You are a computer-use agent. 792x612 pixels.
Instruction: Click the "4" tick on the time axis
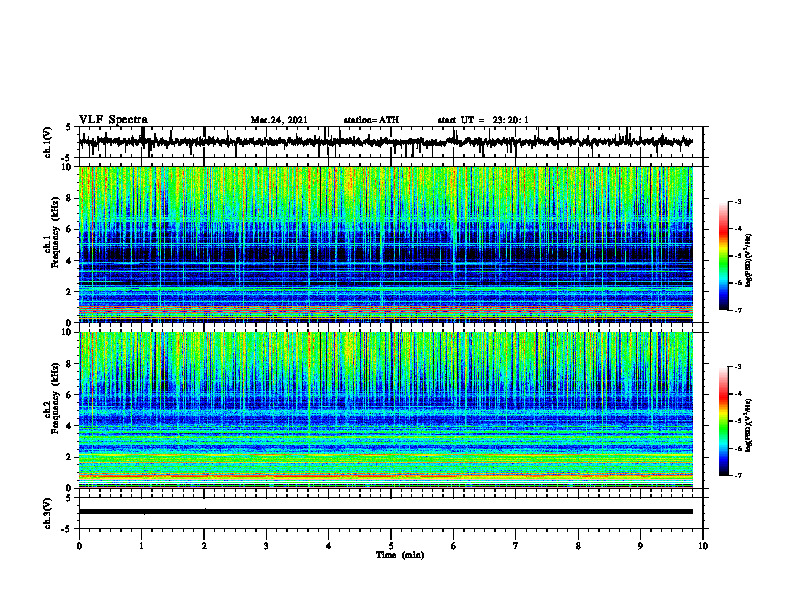329,546
